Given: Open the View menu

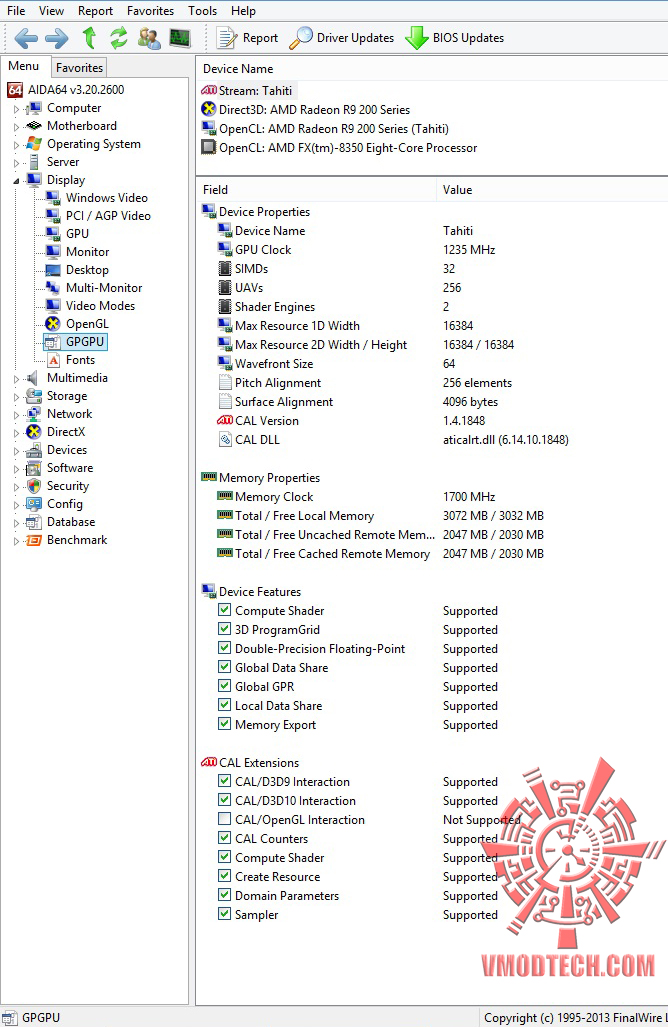Looking at the screenshot, I should (x=51, y=10).
